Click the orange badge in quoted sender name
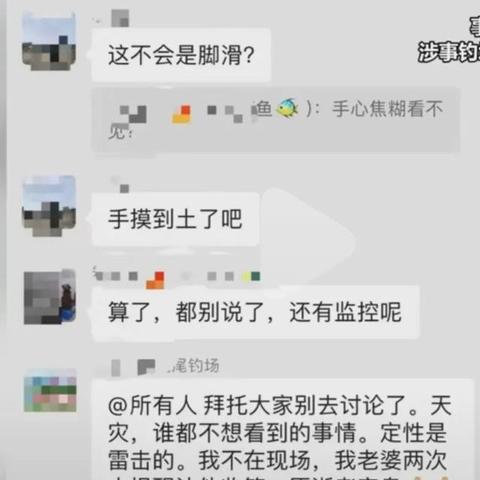480x480 pixels. click(182, 114)
